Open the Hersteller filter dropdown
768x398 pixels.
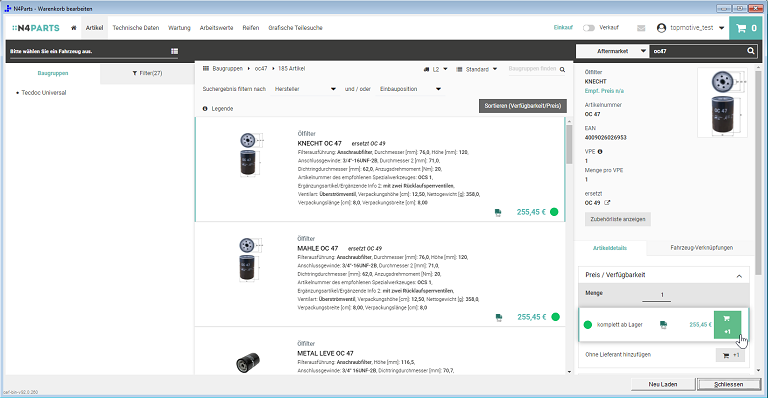pyautogui.click(x=305, y=89)
